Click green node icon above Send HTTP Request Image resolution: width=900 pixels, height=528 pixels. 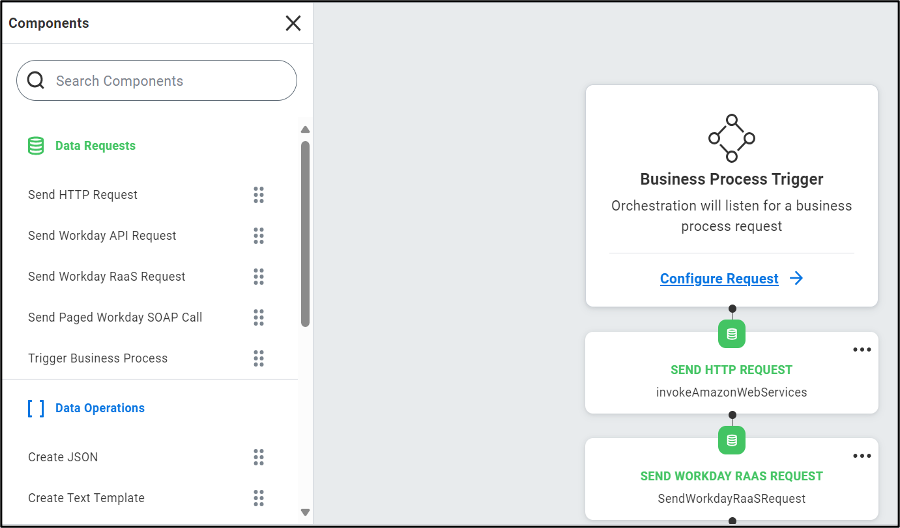tap(731, 333)
